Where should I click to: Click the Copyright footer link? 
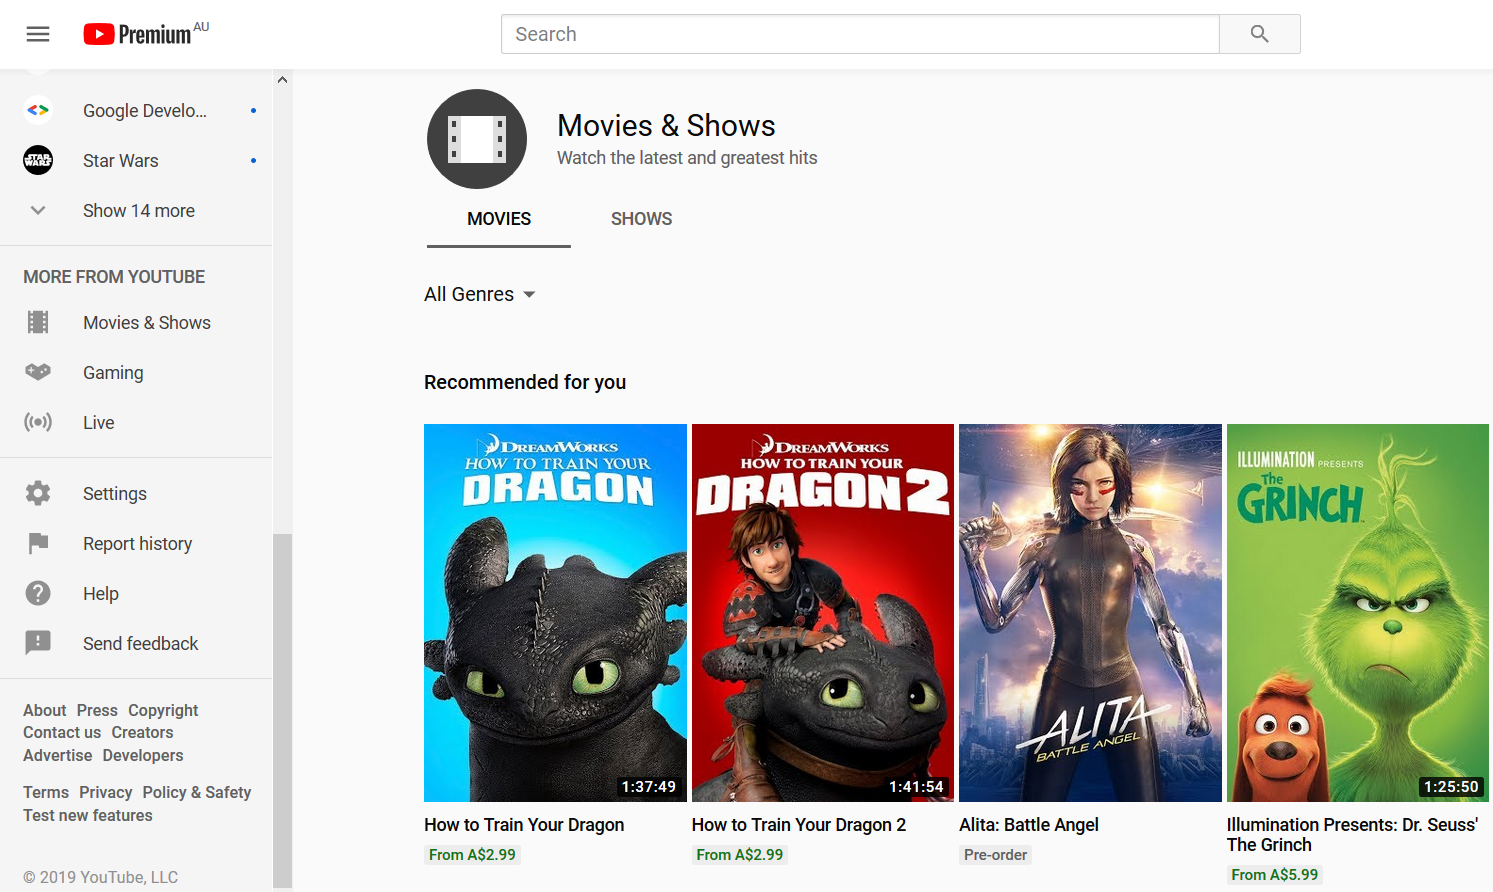[x=163, y=710]
